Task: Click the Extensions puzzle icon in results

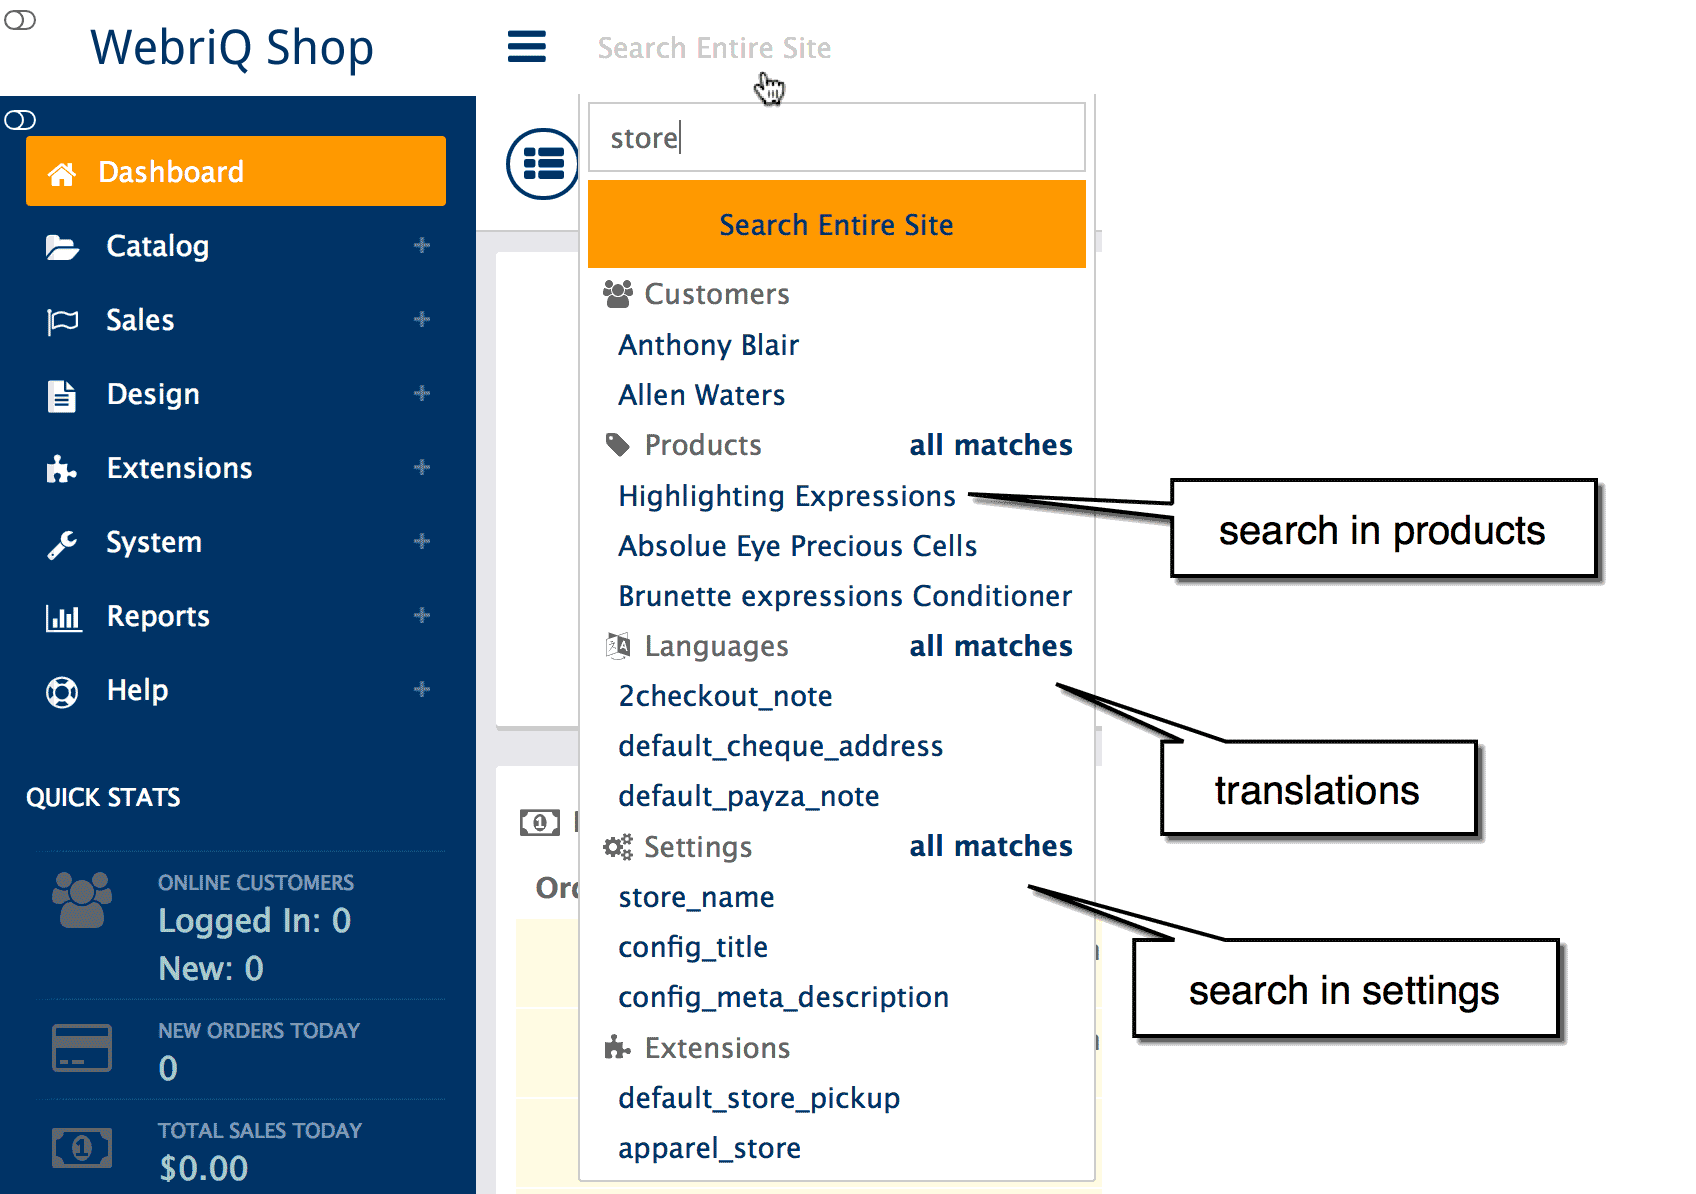Action: pos(618,1048)
